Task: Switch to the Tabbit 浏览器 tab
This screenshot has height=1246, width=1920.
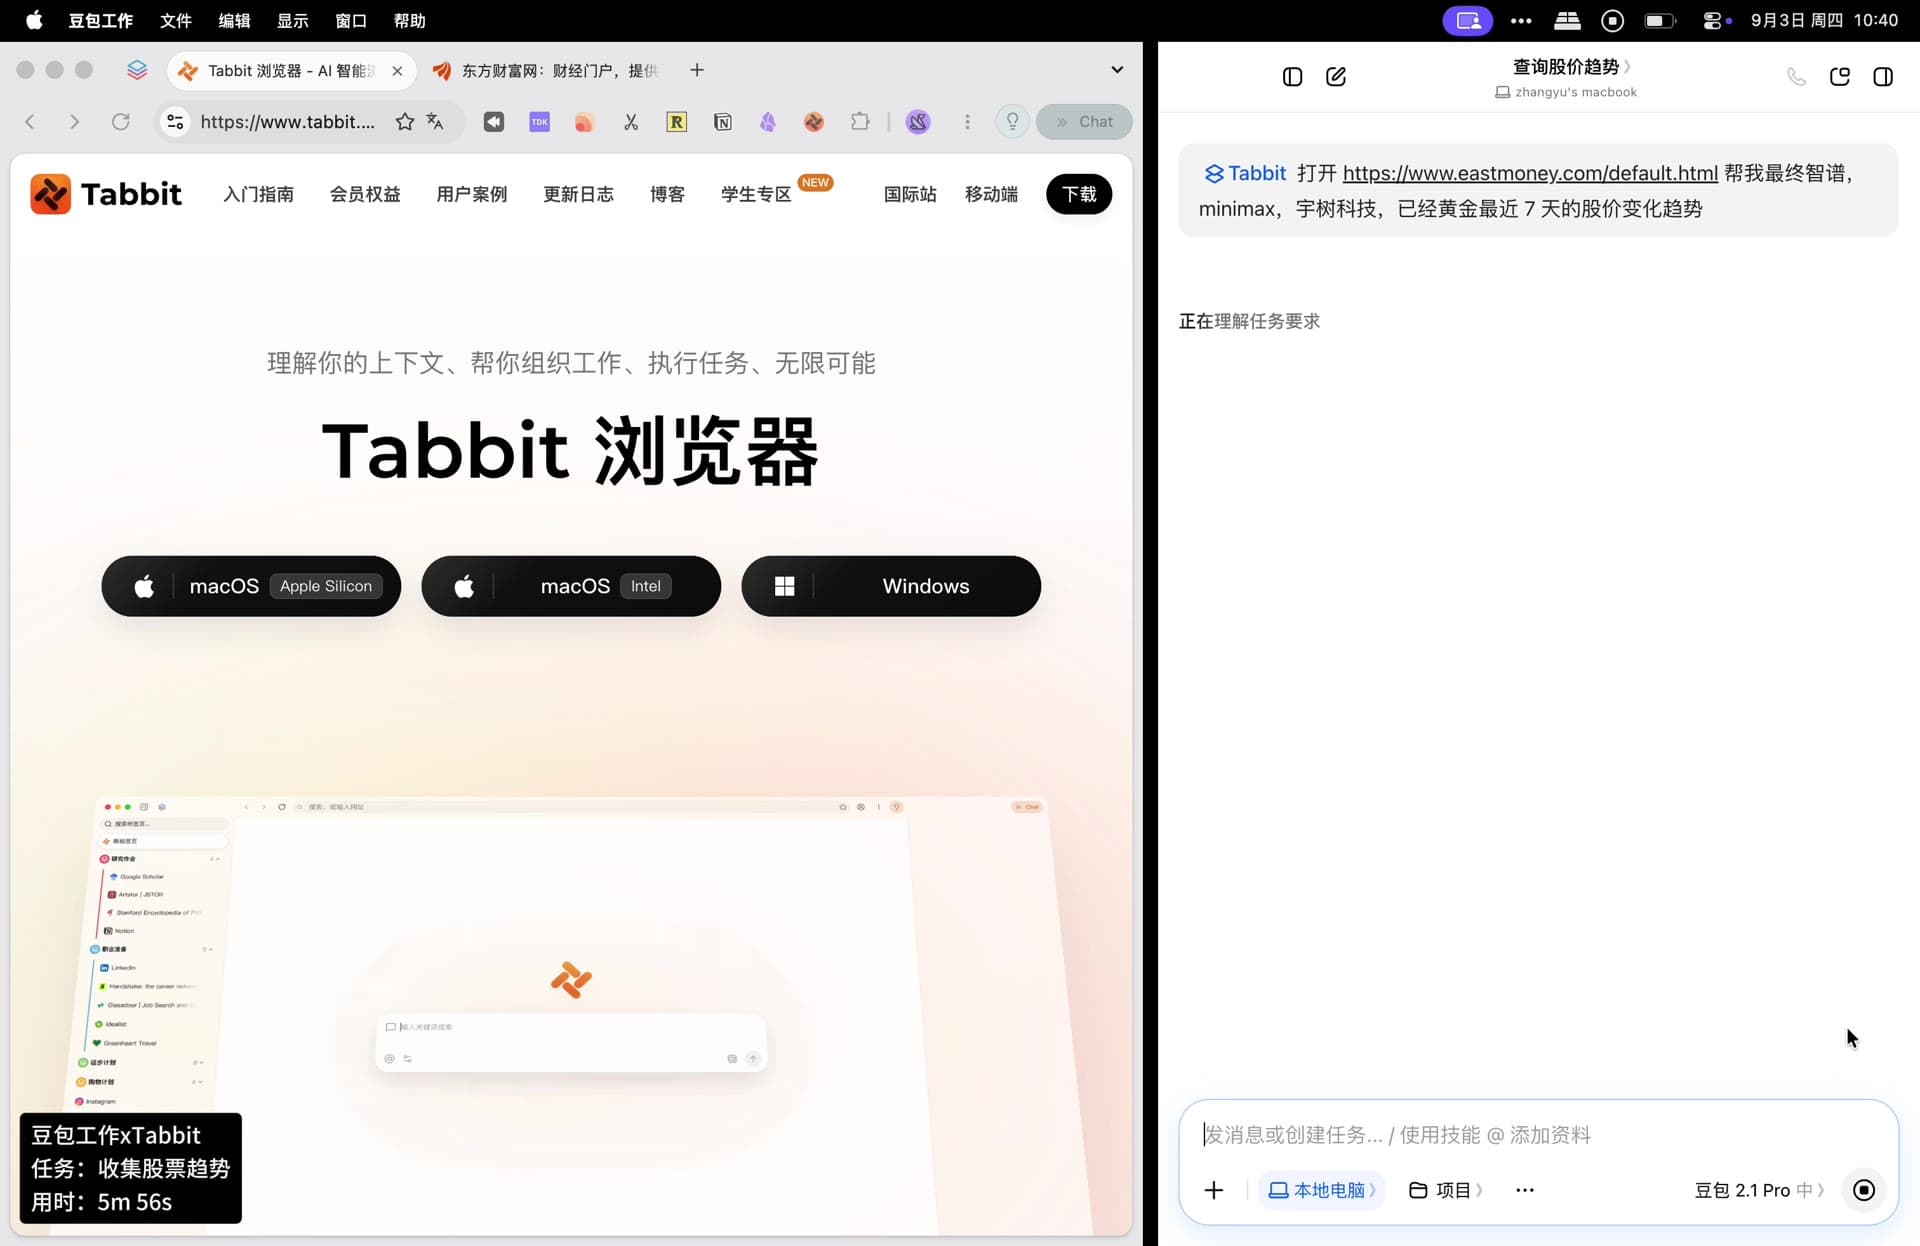Action: 290,70
